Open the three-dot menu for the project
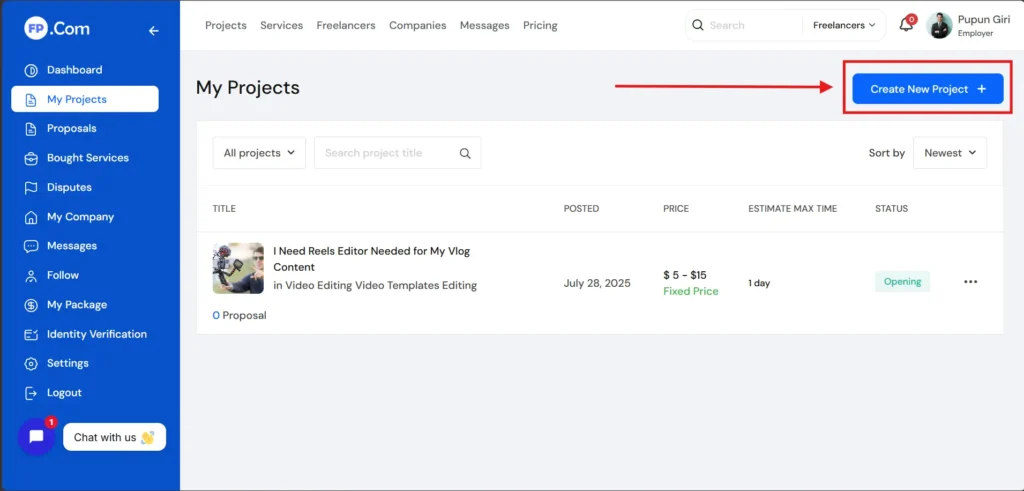The height and width of the screenshot is (491, 1024). [970, 282]
